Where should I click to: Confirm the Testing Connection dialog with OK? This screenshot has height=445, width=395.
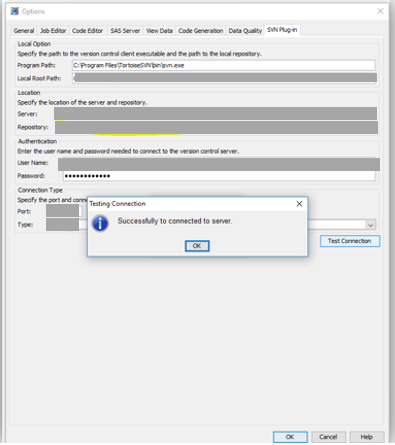197,246
